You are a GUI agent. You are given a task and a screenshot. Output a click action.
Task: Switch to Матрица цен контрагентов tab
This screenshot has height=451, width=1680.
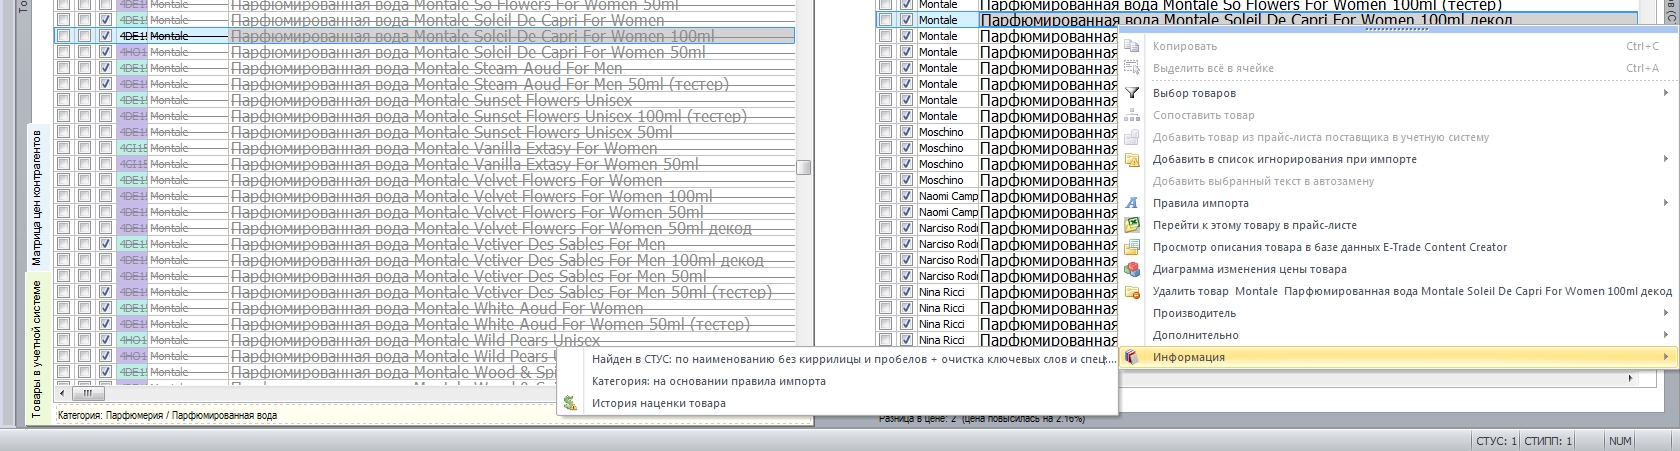pyautogui.click(x=37, y=197)
